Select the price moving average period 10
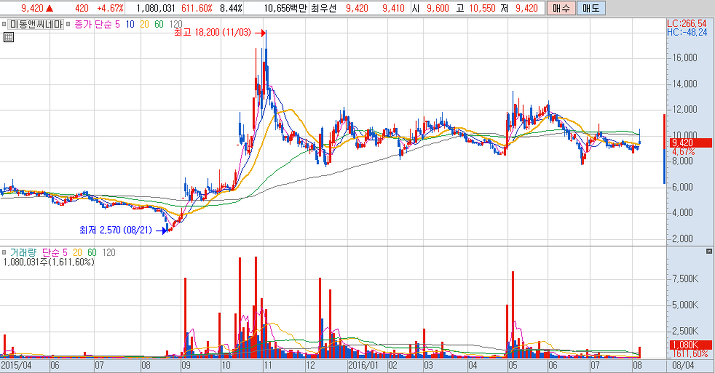 [x=130, y=24]
